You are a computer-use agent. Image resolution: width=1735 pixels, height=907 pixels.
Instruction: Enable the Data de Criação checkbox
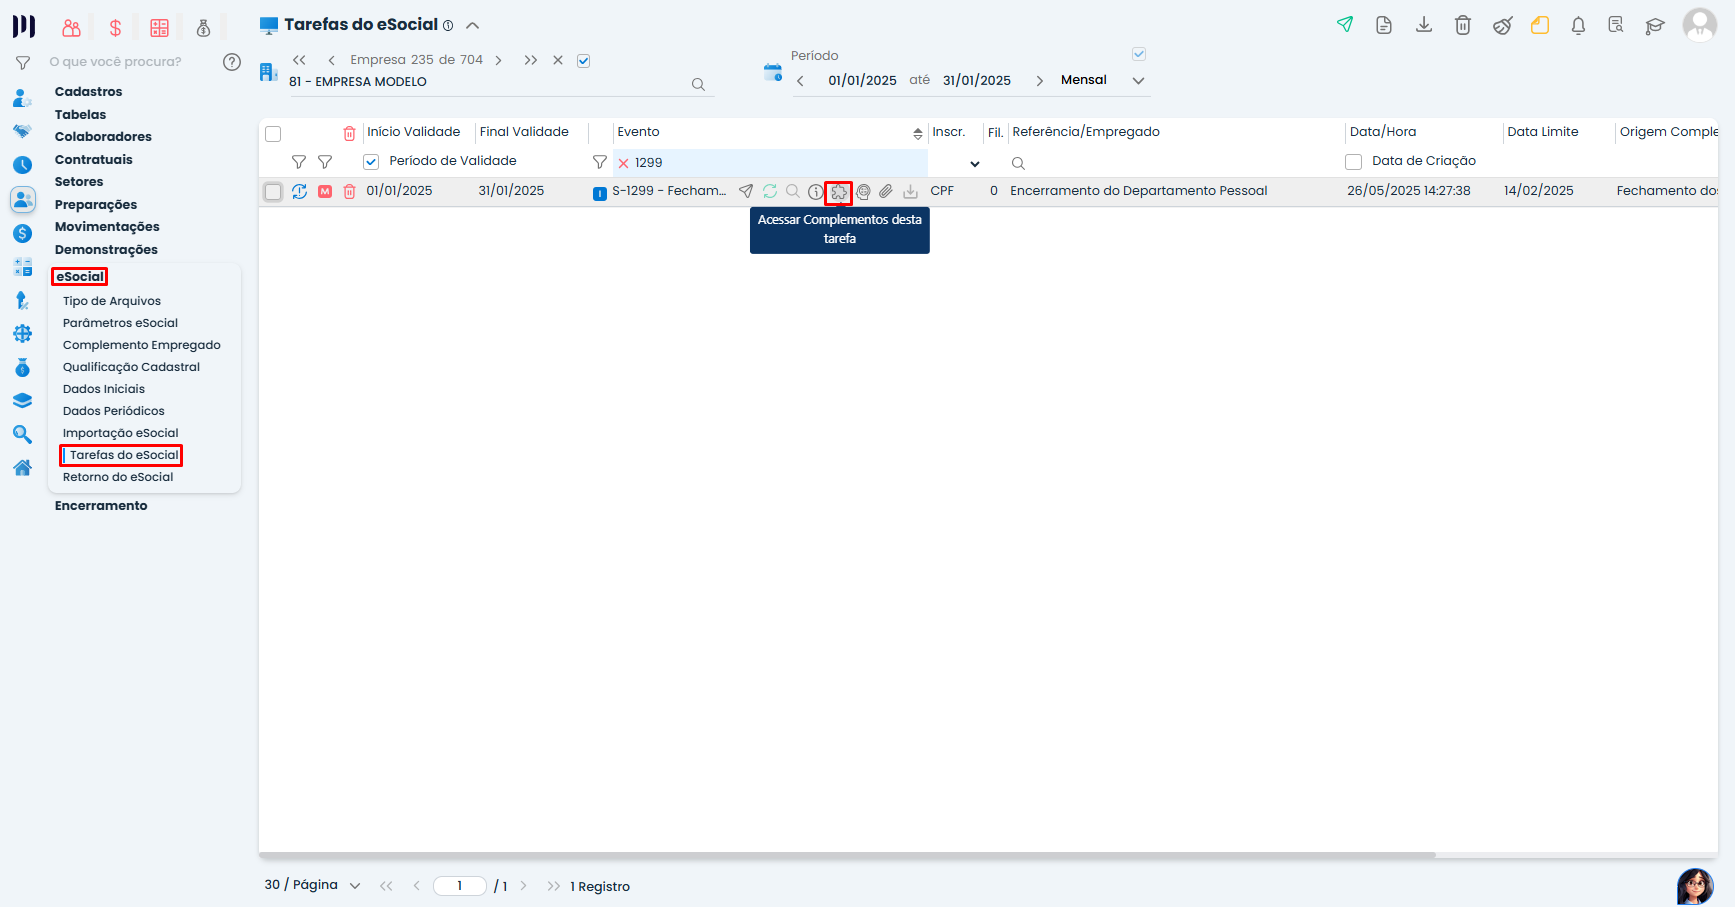pyautogui.click(x=1354, y=162)
